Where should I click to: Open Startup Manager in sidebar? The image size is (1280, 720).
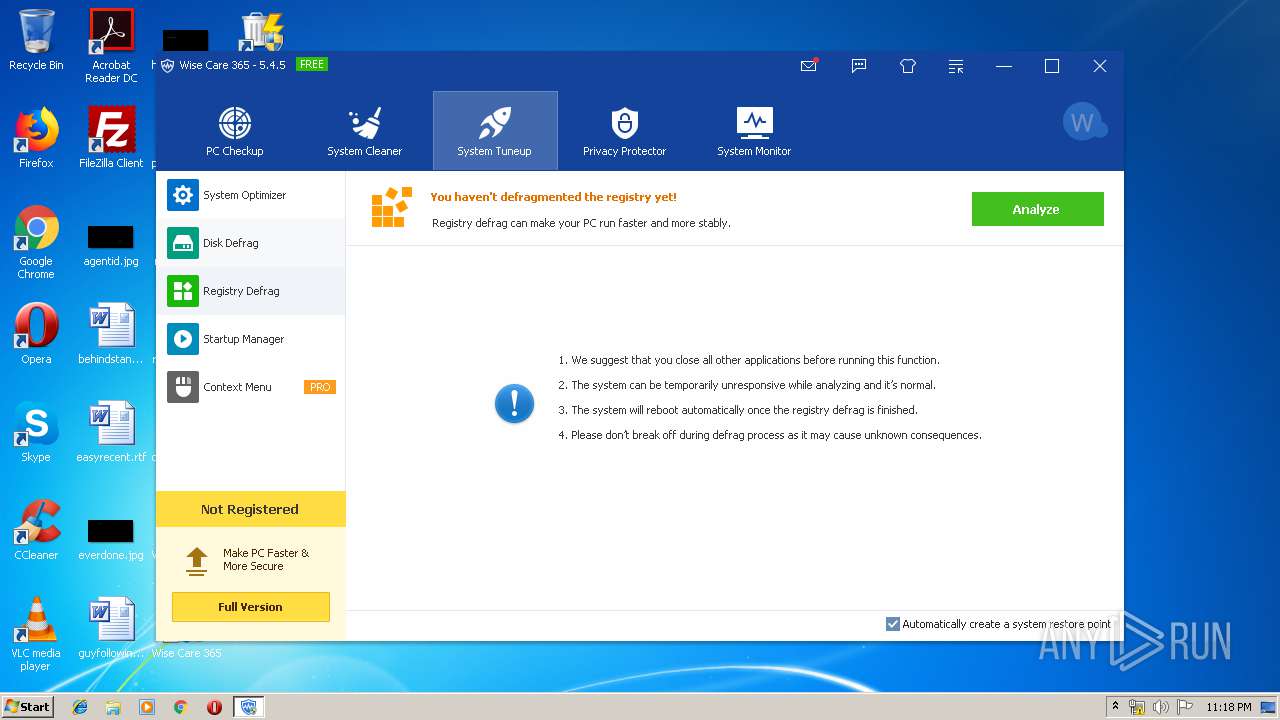tap(251, 339)
